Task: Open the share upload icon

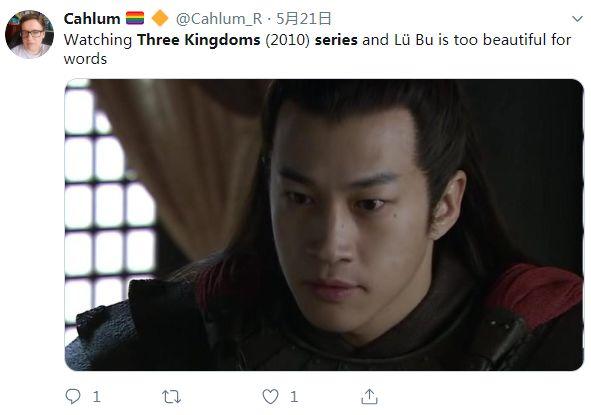Action: (x=369, y=396)
